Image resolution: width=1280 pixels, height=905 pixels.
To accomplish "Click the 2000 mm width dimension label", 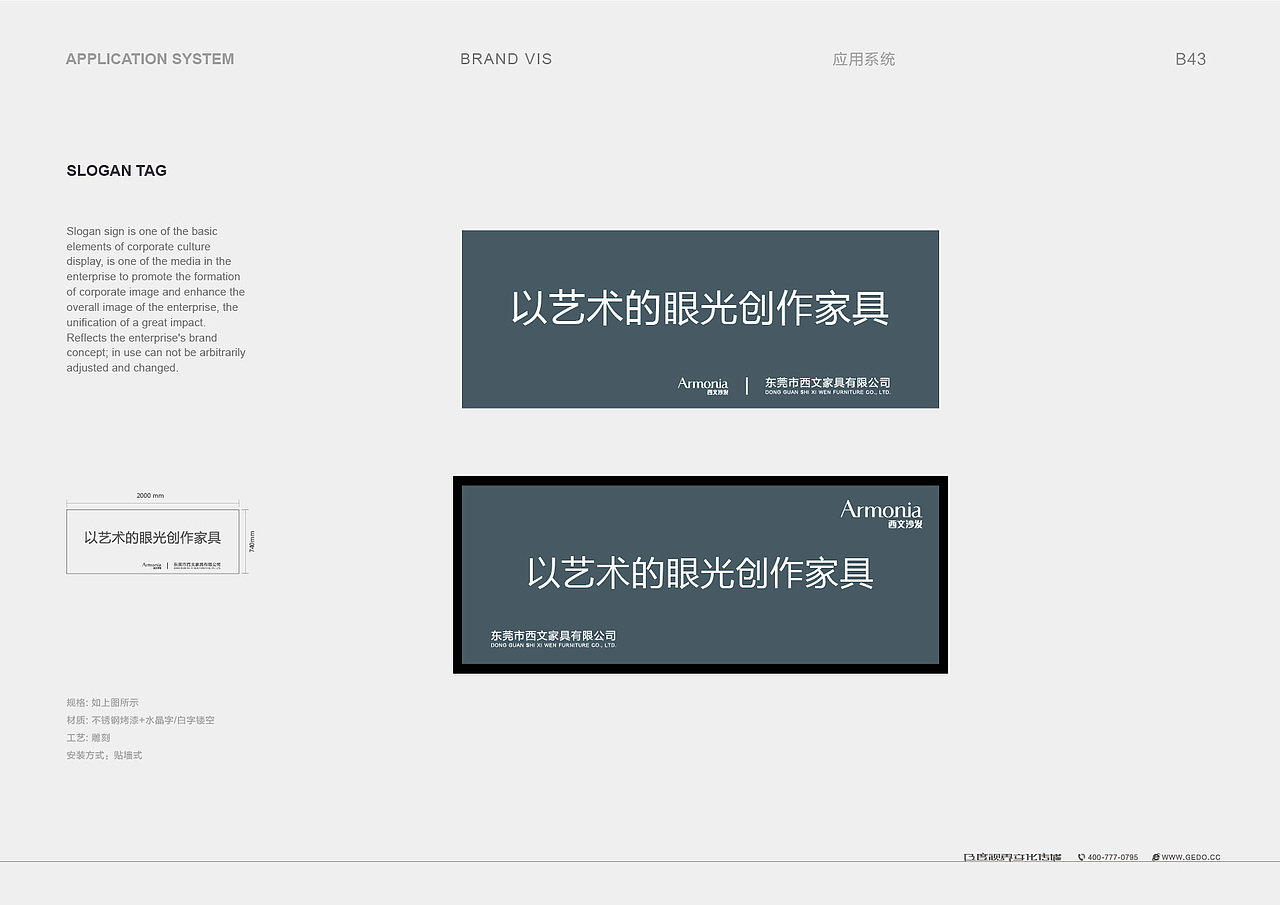I will pos(150,496).
